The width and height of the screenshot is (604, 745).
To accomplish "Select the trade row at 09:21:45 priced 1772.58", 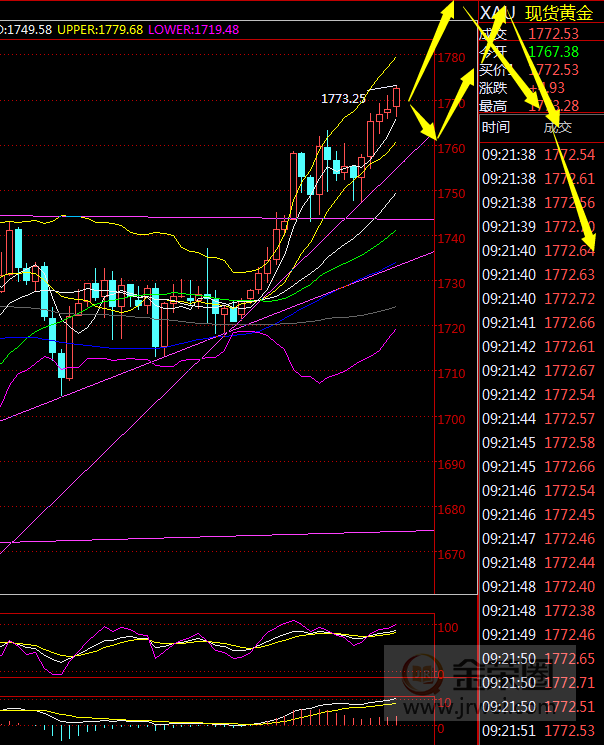I will 540,443.
